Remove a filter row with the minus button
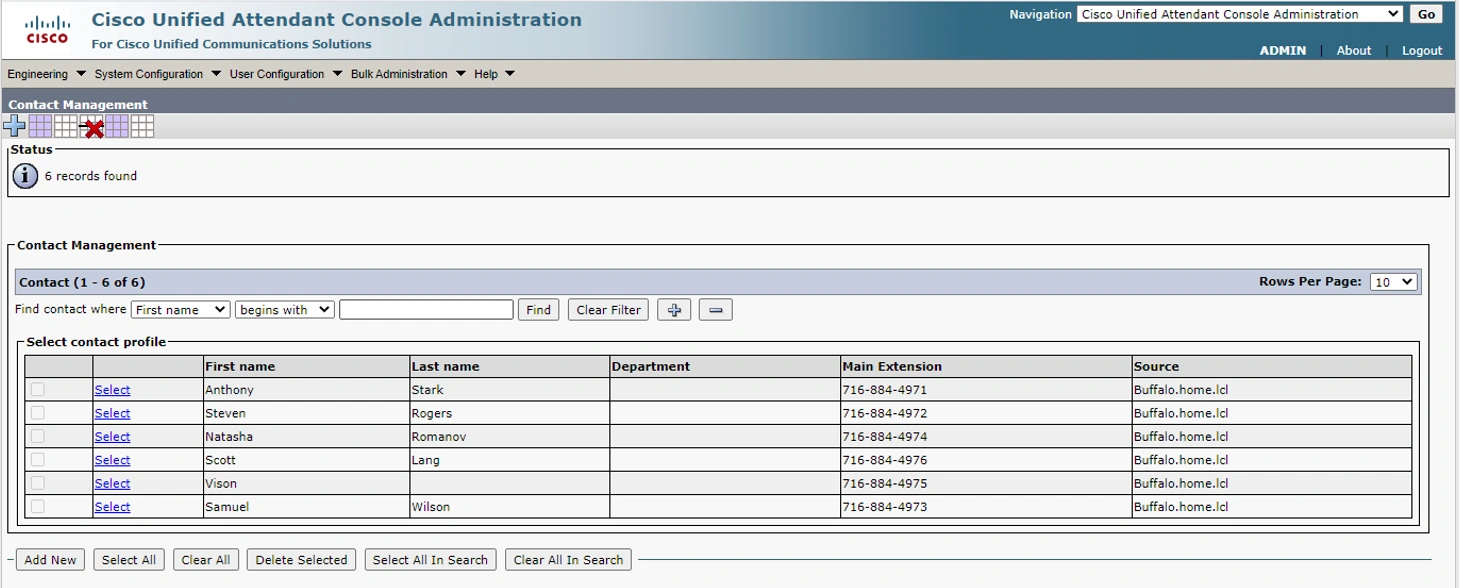Screen dimensions: 1459x588 (715, 310)
